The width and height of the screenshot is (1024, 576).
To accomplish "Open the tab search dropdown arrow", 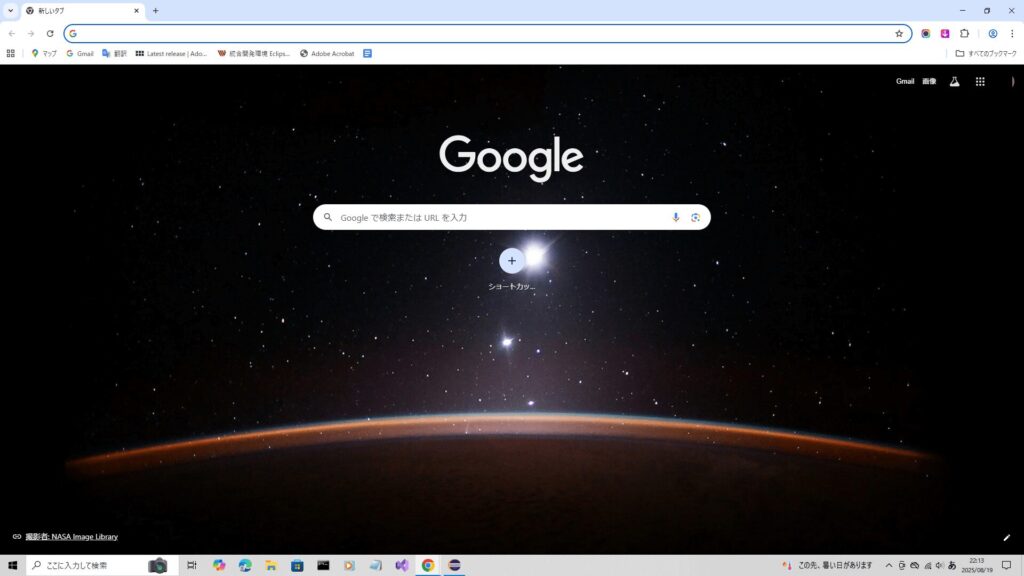I will (10, 10).
